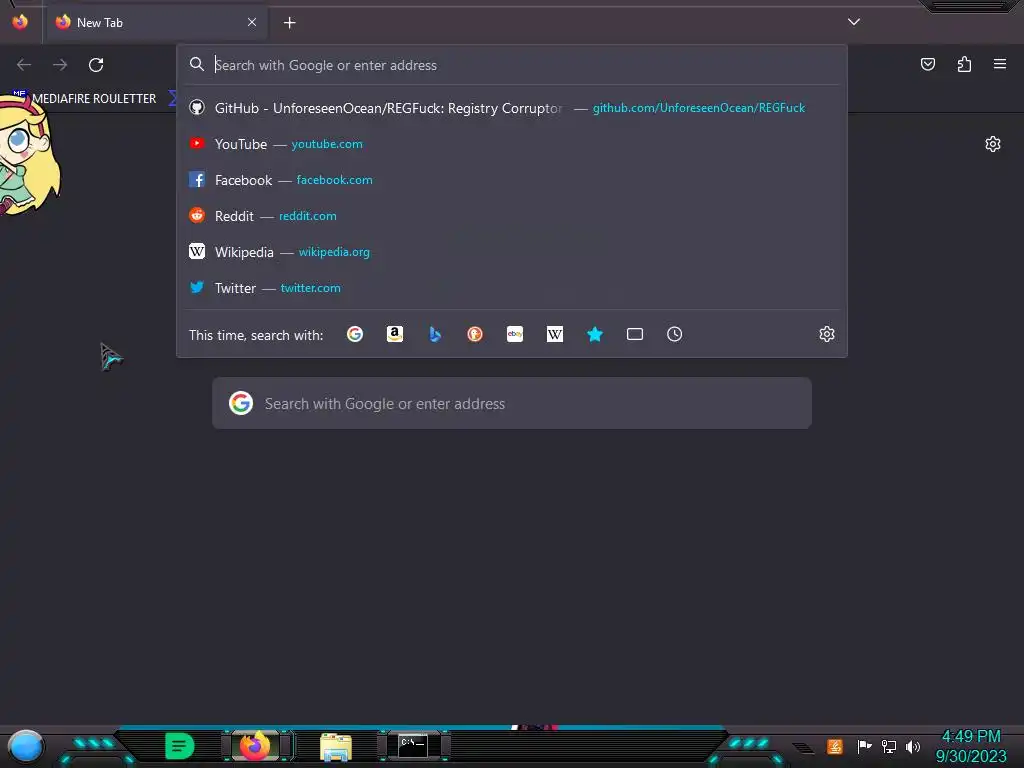Open the green chat app on taskbar

(x=180, y=746)
